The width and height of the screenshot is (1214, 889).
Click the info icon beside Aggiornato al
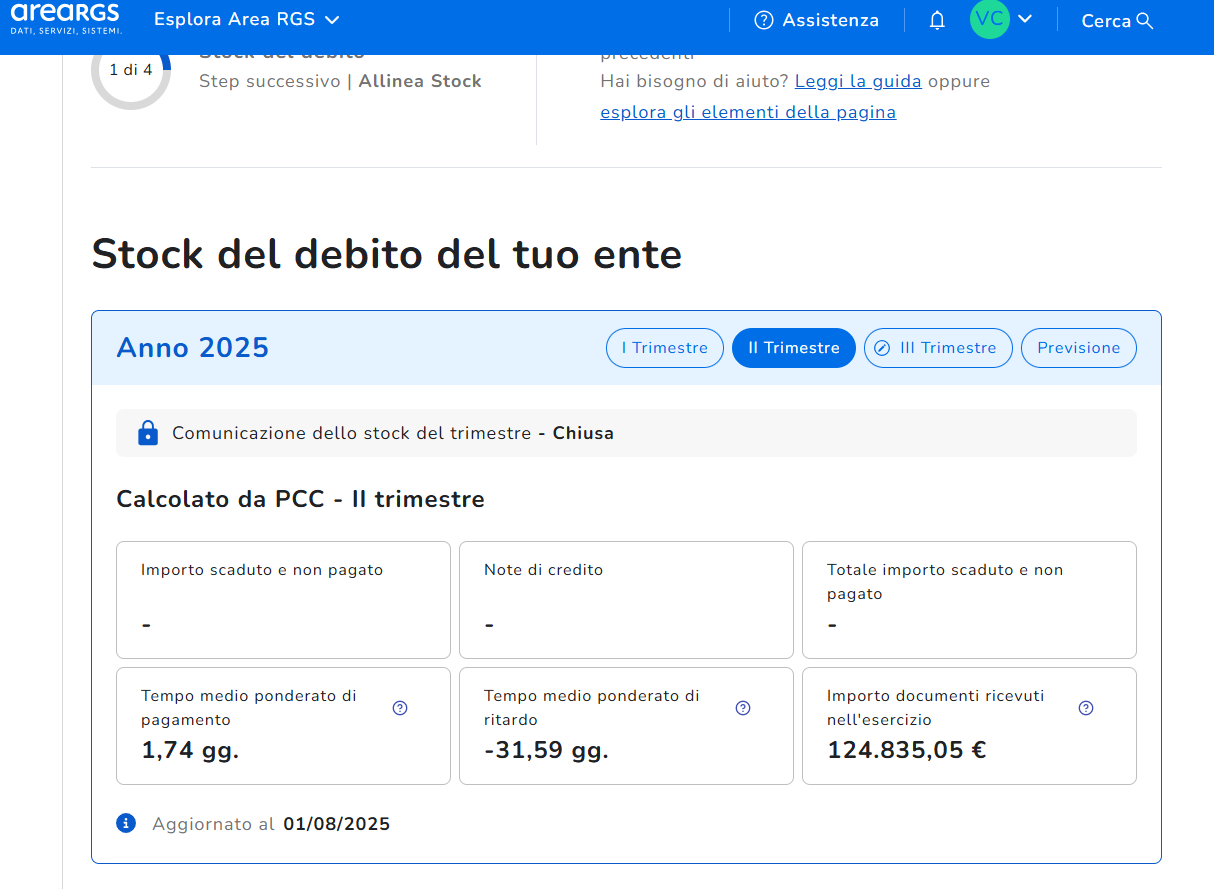tap(126, 823)
